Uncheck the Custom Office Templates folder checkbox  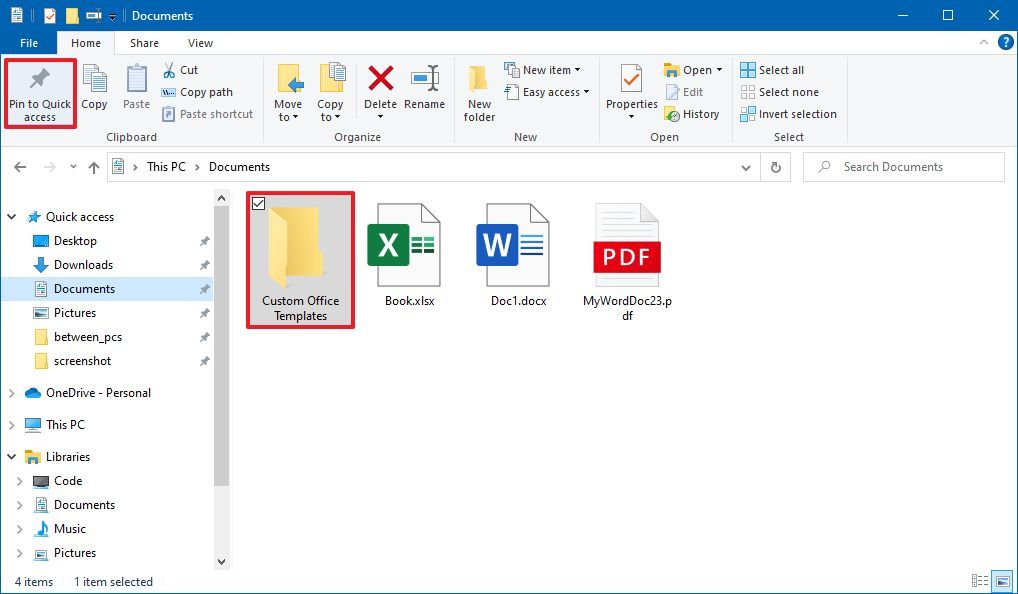pos(259,203)
